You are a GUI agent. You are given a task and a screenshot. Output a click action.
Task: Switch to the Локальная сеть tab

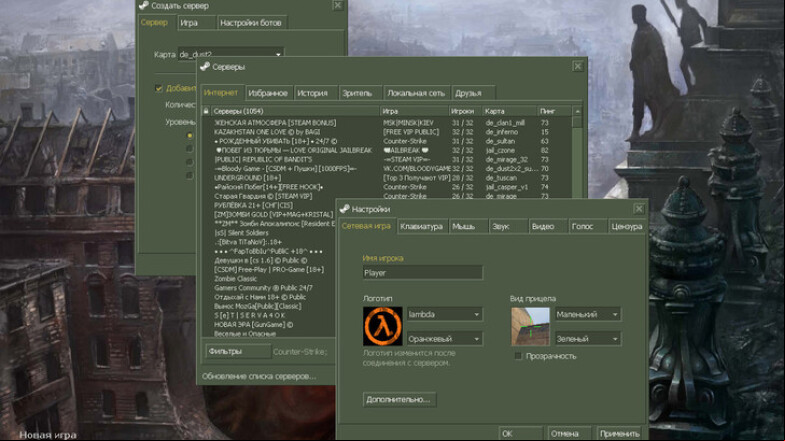click(416, 93)
